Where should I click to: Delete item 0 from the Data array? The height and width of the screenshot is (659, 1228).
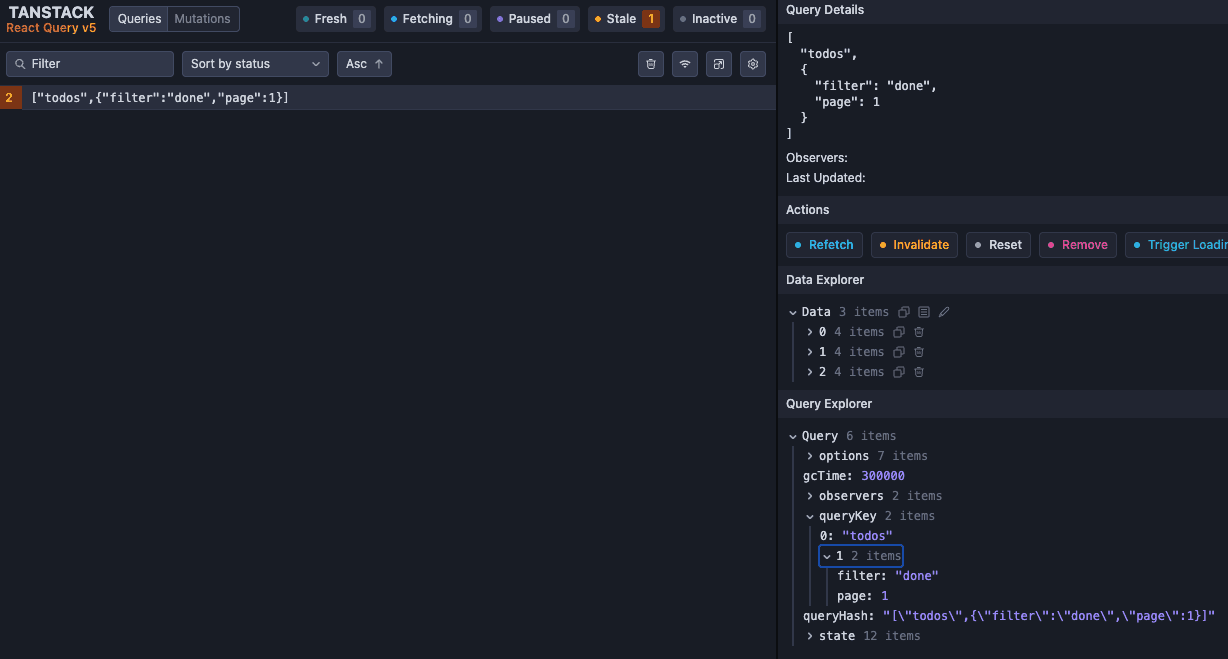919,332
